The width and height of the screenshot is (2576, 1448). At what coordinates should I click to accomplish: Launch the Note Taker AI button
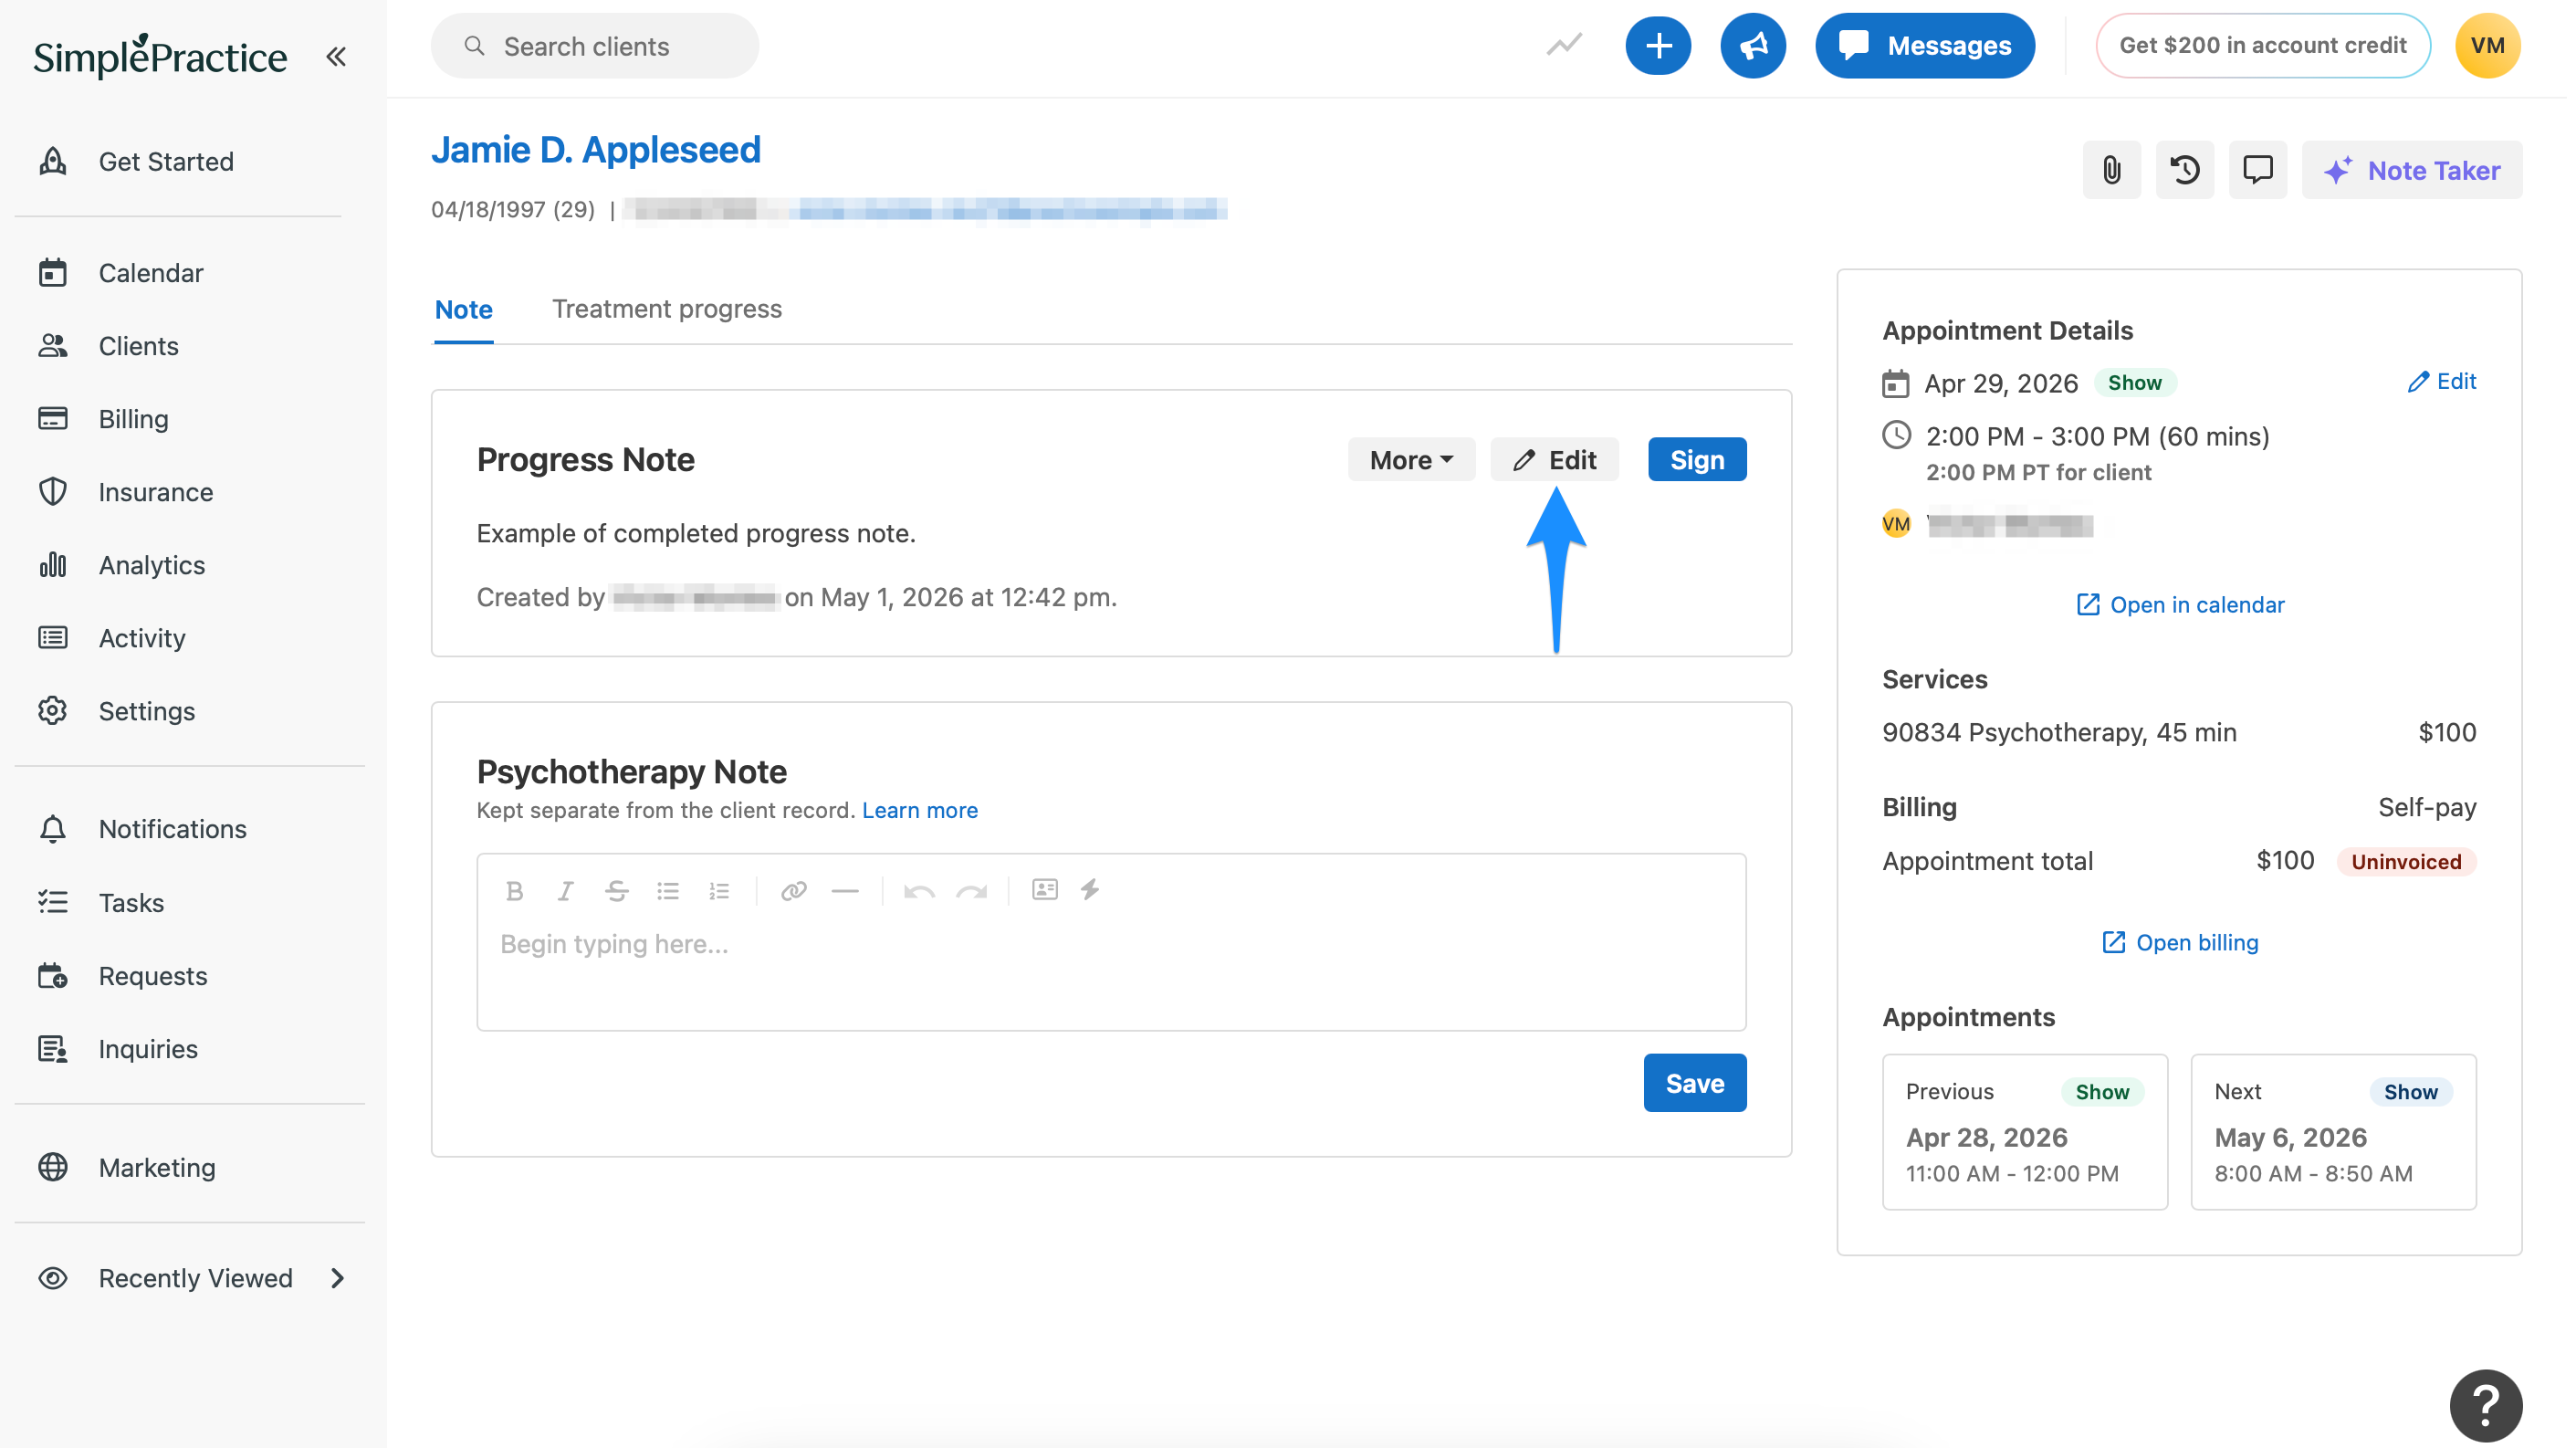click(2412, 170)
